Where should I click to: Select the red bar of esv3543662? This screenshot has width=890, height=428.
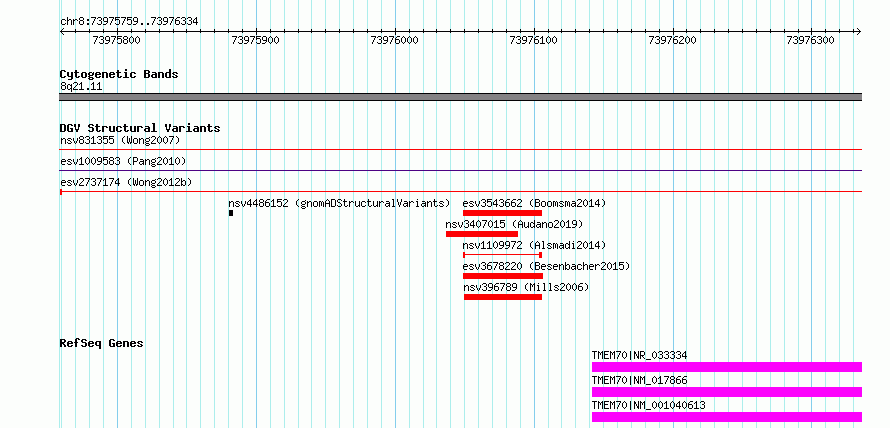(x=502, y=213)
